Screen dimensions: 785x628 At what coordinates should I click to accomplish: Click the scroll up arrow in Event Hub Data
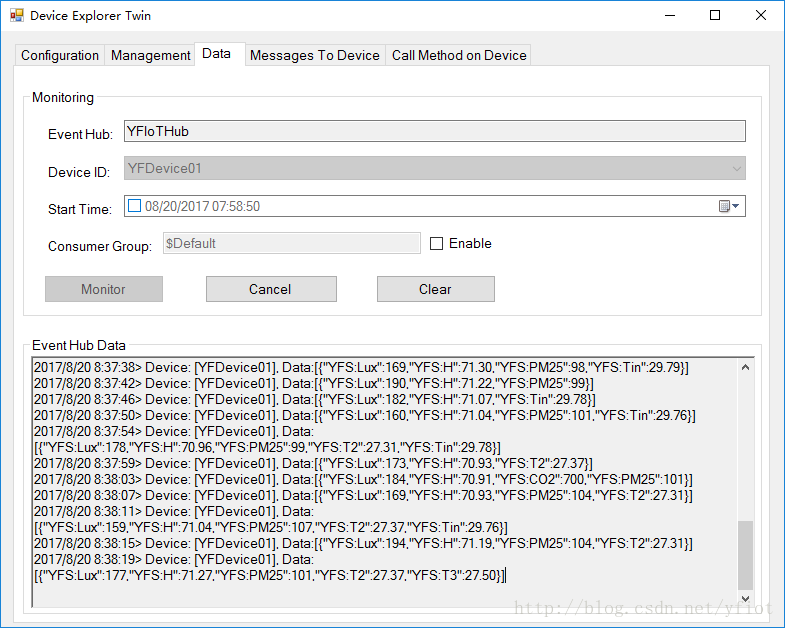pos(745,368)
